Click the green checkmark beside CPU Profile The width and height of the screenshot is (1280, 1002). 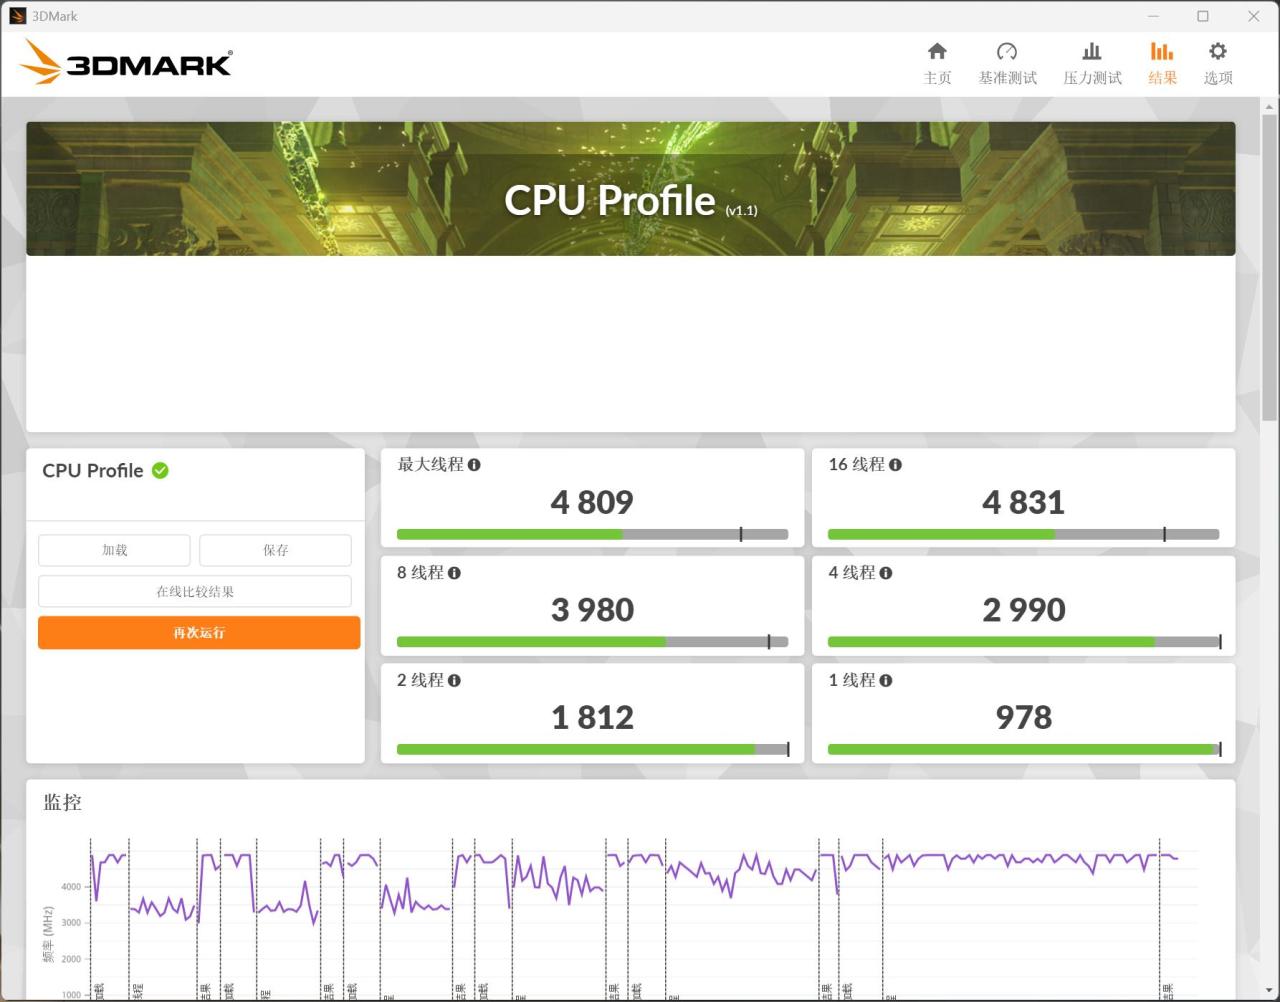(x=160, y=470)
